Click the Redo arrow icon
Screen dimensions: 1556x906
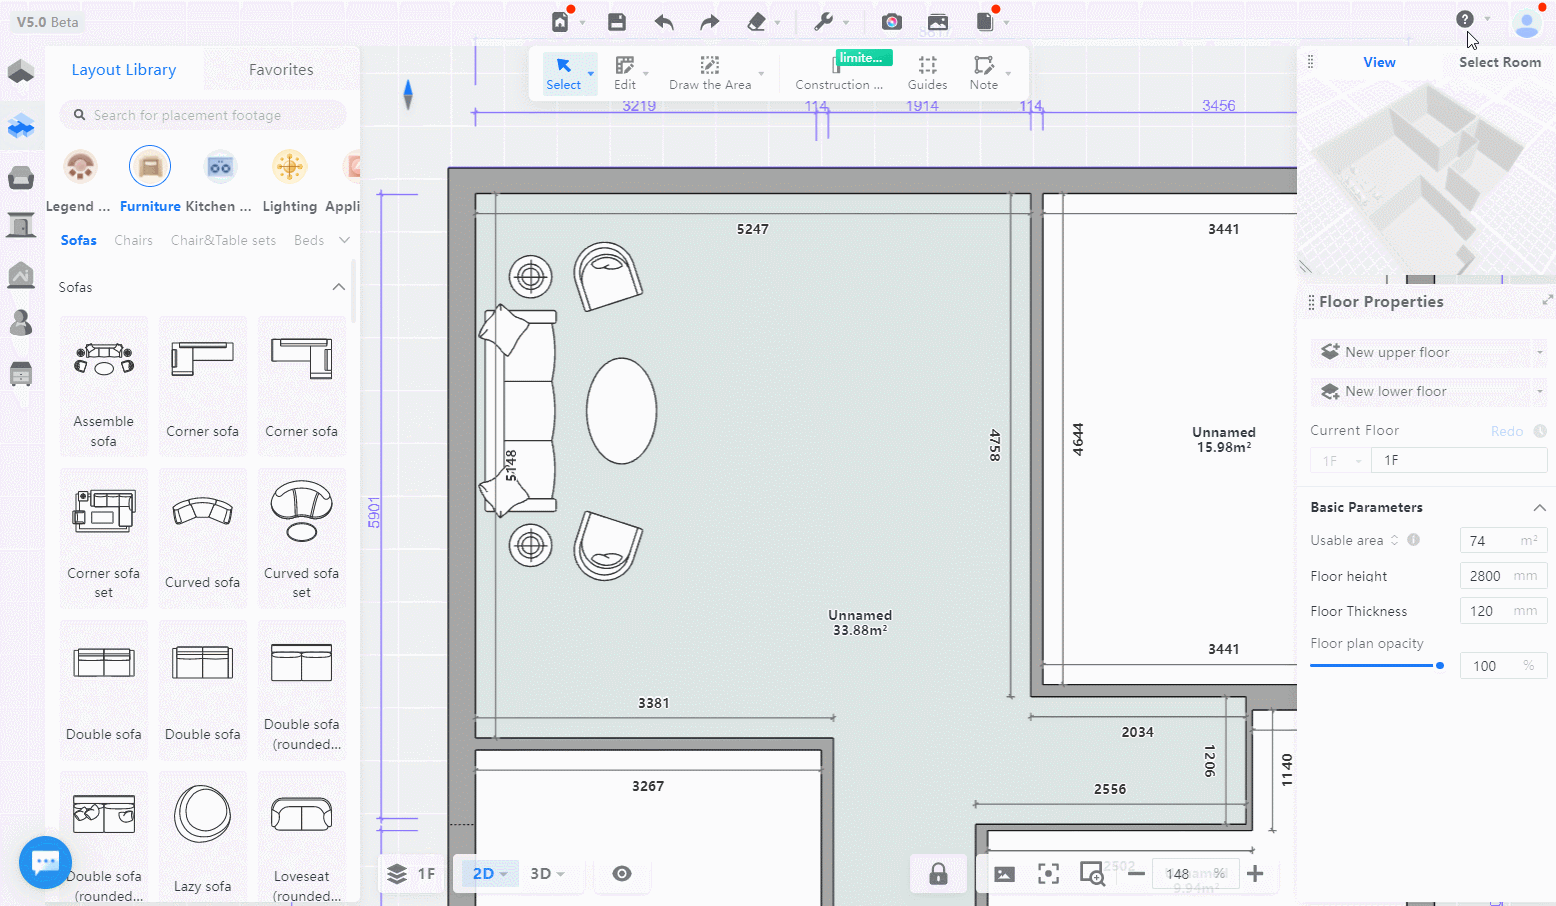(x=709, y=22)
